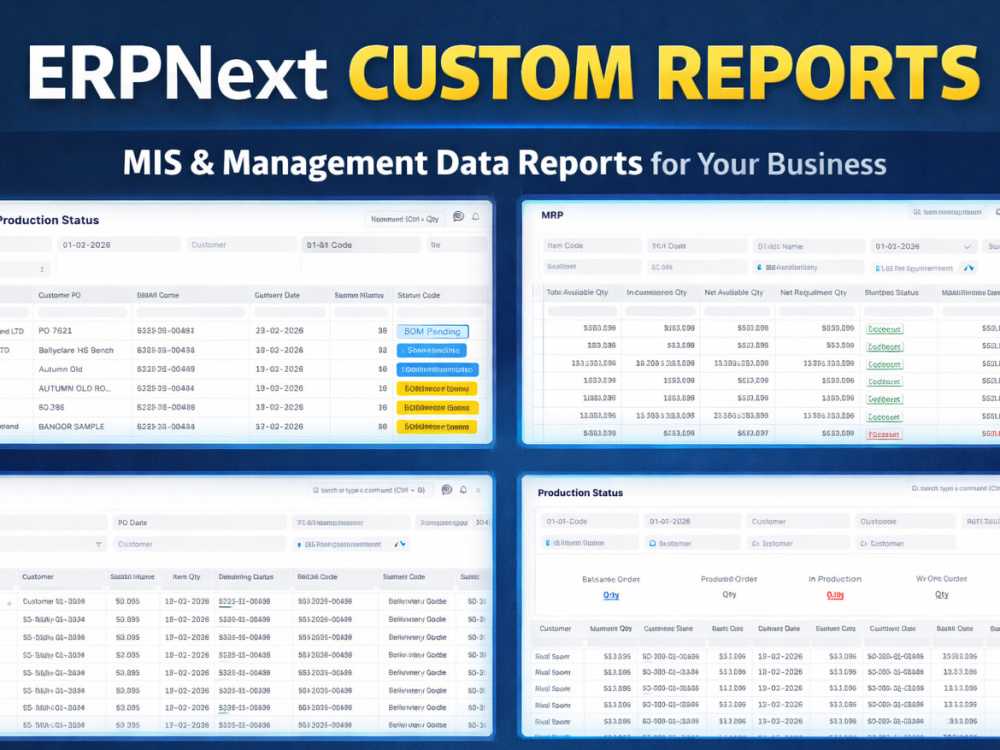
Task: Click the 'Item Qty' column header in bottom-left panel
Action: [x=186, y=577]
